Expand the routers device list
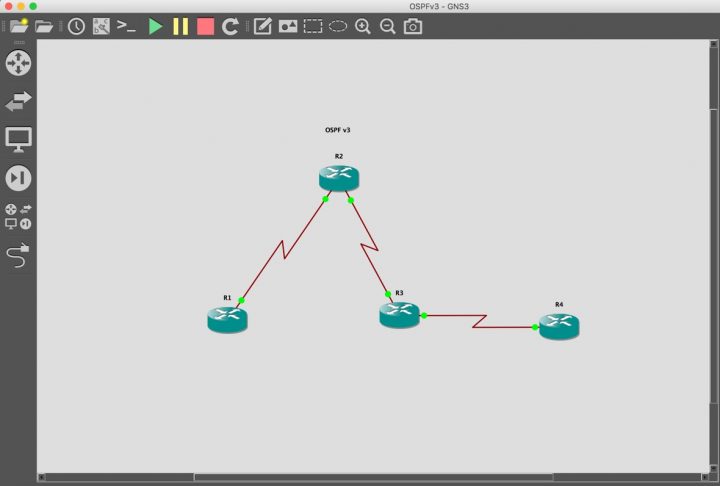This screenshot has width=720, height=486. pos(19,63)
